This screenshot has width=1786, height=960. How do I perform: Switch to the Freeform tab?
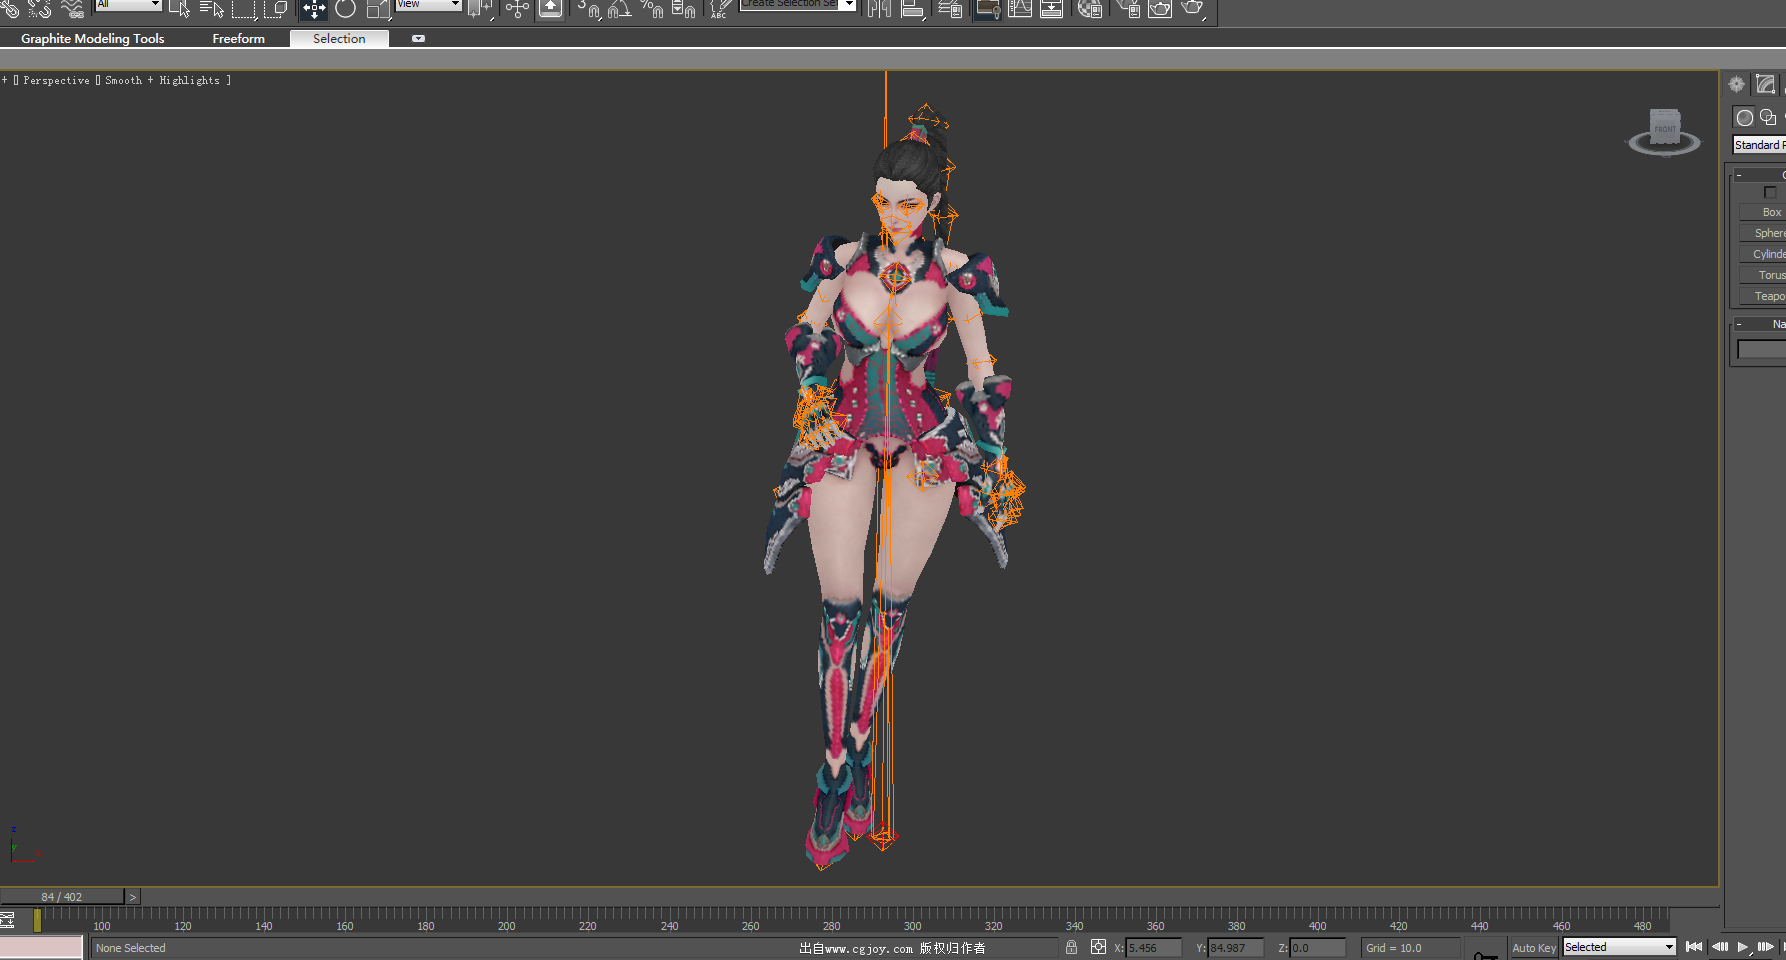coord(238,39)
